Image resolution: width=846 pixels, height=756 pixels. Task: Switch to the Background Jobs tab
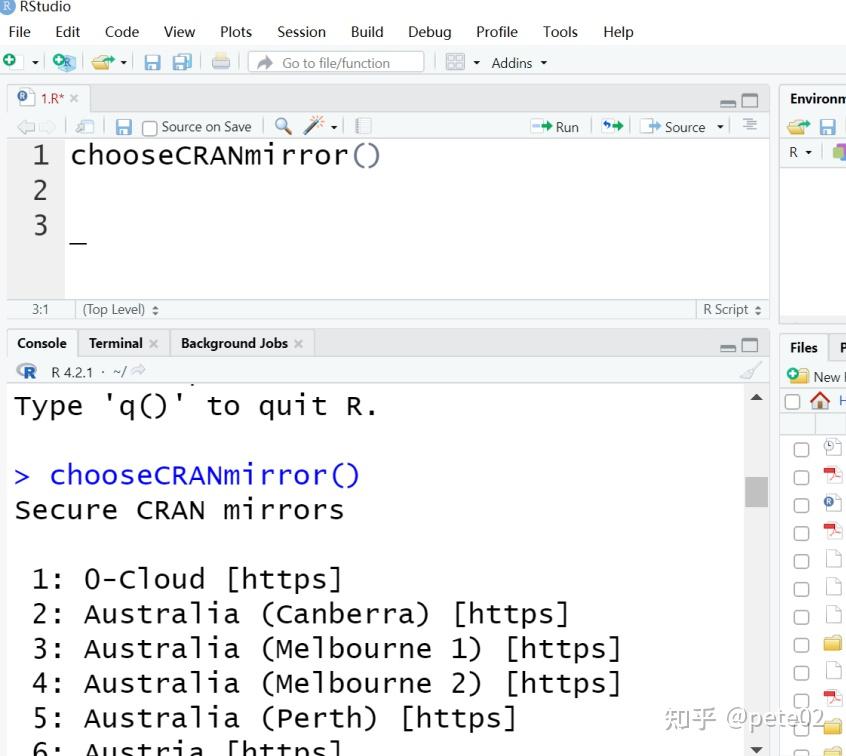234,343
